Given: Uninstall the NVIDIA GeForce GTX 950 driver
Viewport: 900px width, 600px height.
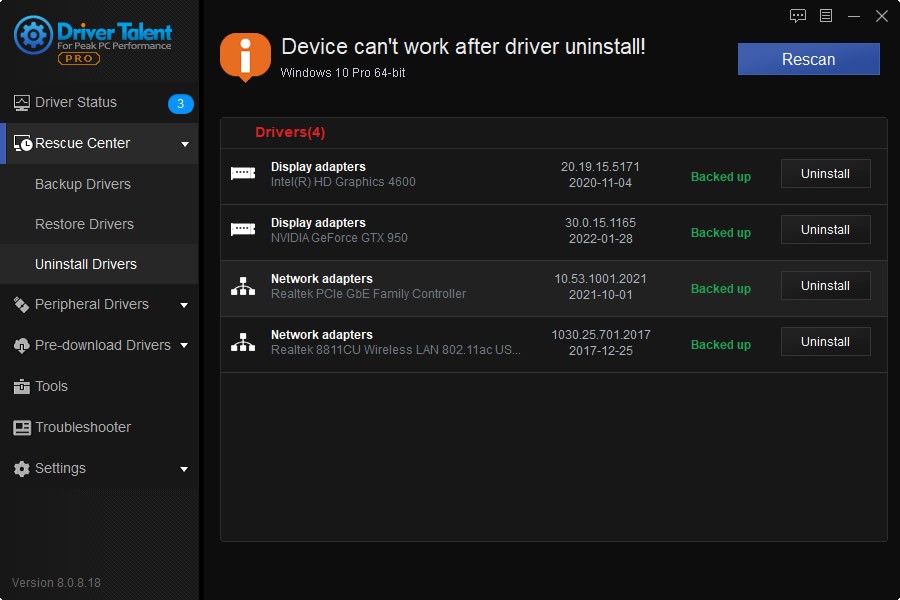Looking at the screenshot, I should click(825, 230).
